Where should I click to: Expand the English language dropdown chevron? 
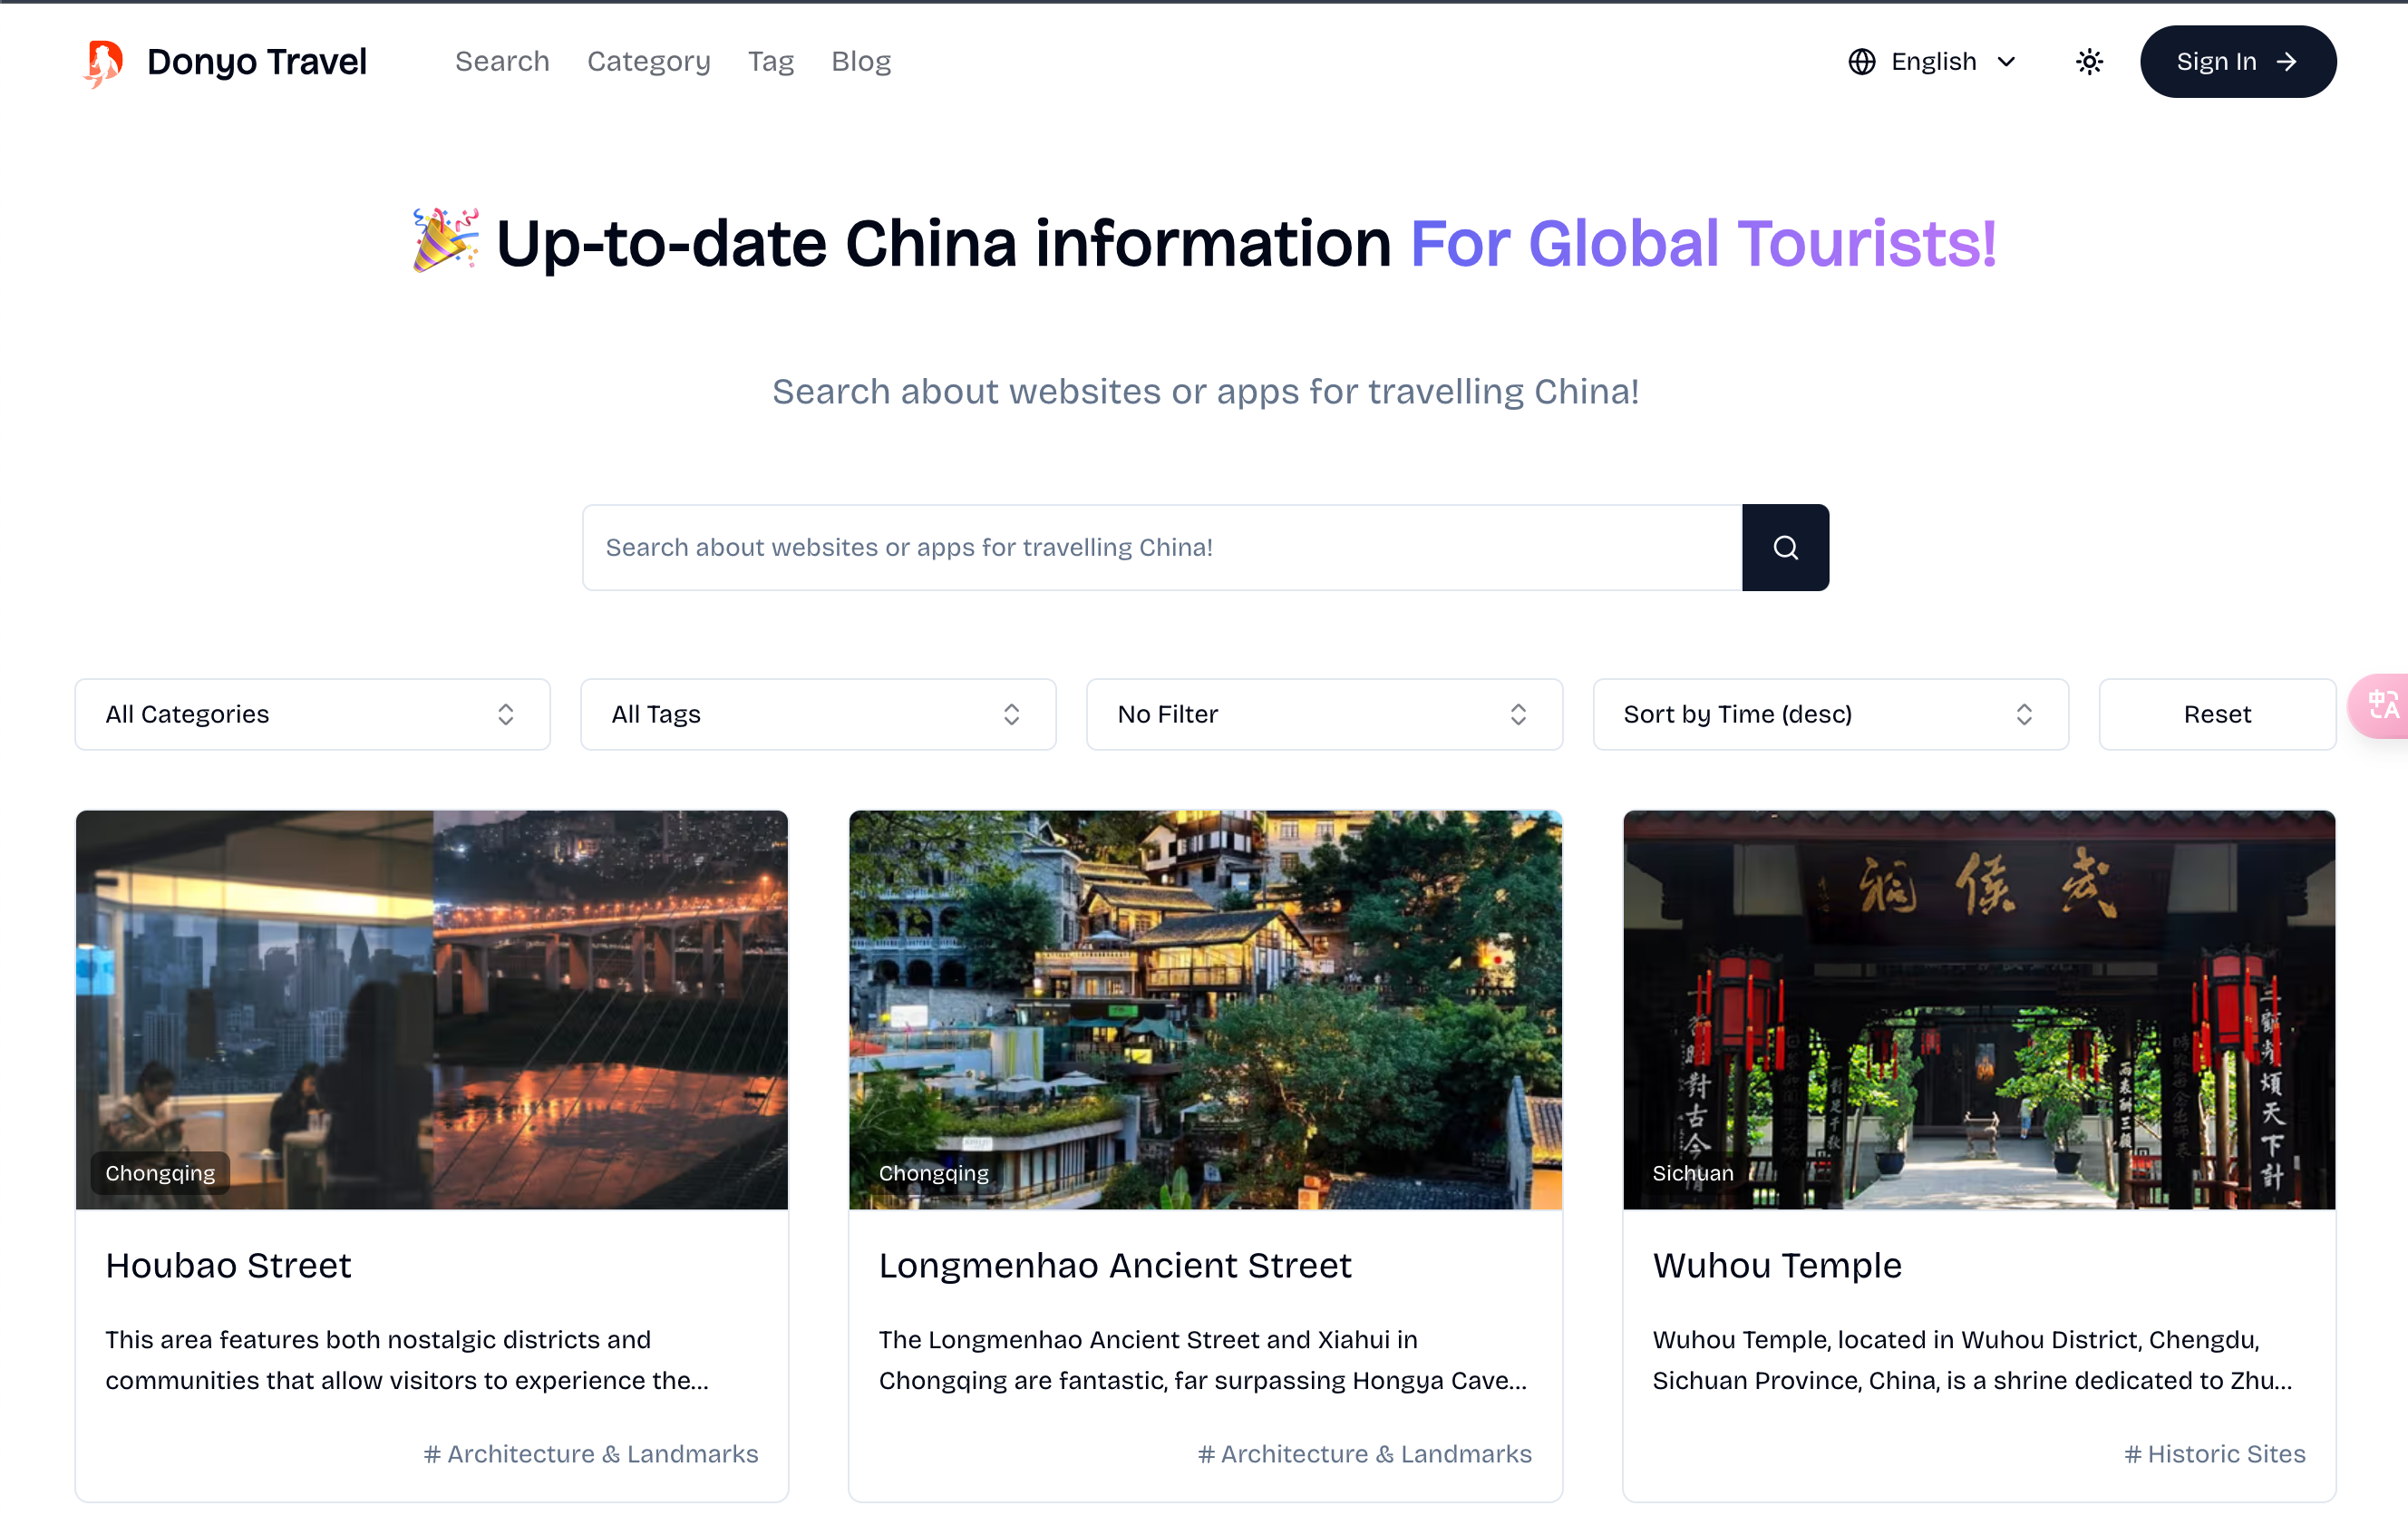point(2006,62)
